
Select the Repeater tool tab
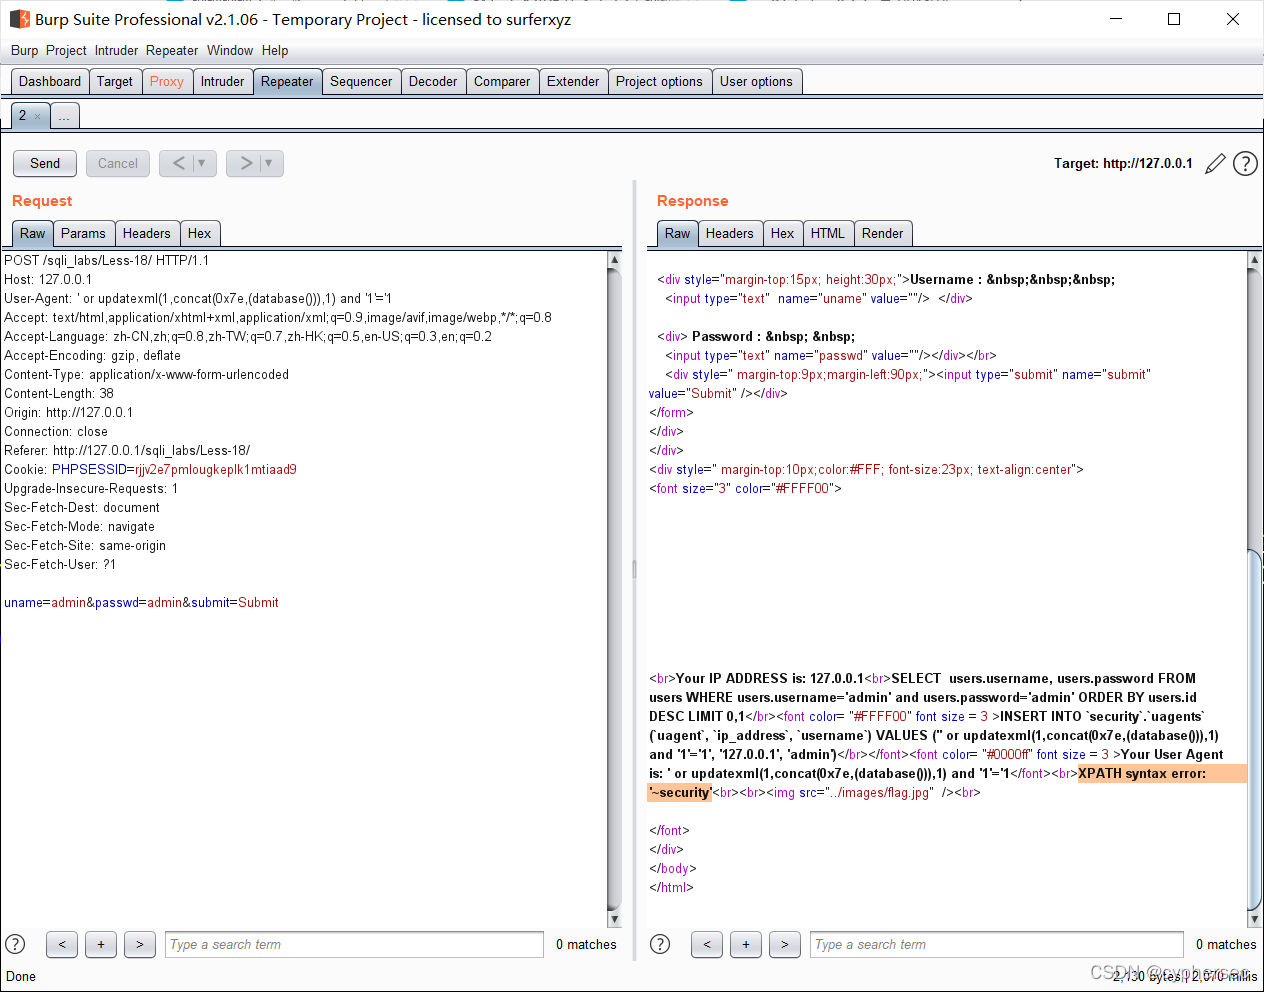(x=287, y=82)
